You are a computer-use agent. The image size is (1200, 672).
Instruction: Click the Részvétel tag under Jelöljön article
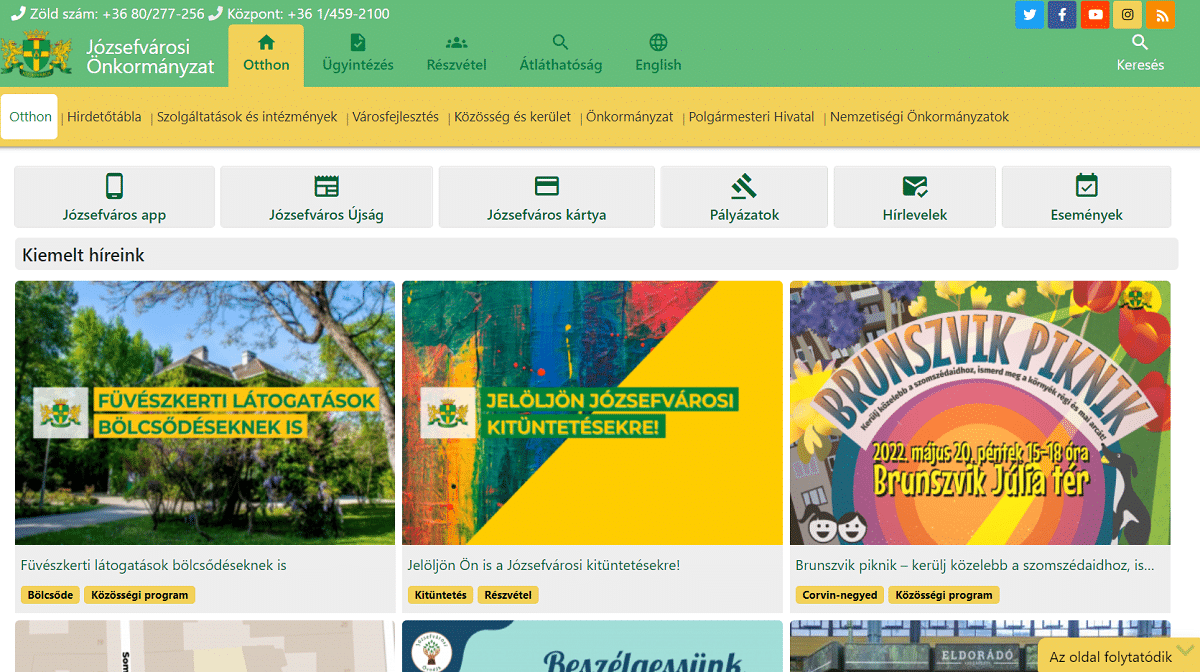click(508, 595)
